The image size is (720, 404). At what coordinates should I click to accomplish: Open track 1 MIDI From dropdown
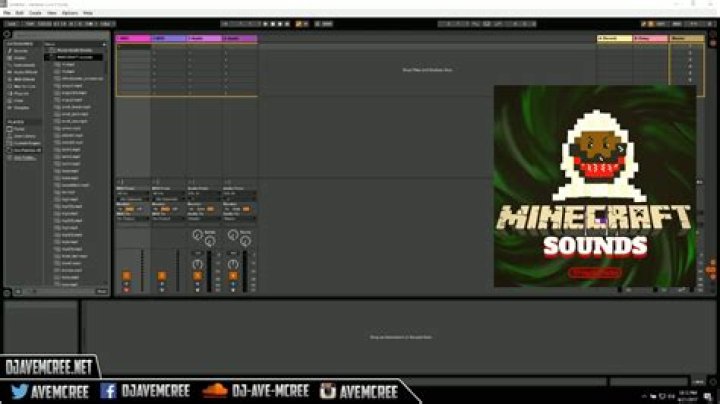click(133, 194)
